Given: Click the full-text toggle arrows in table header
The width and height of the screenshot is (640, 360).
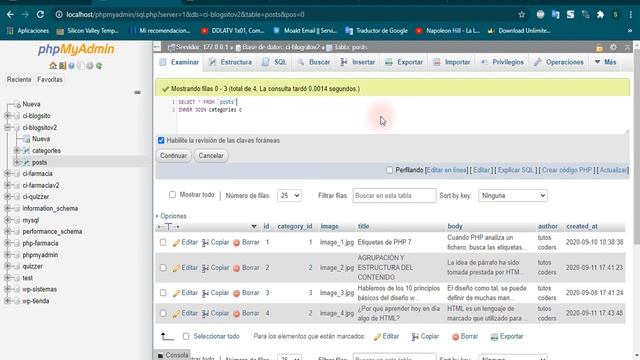Looking at the screenshot, I should pos(169,227).
